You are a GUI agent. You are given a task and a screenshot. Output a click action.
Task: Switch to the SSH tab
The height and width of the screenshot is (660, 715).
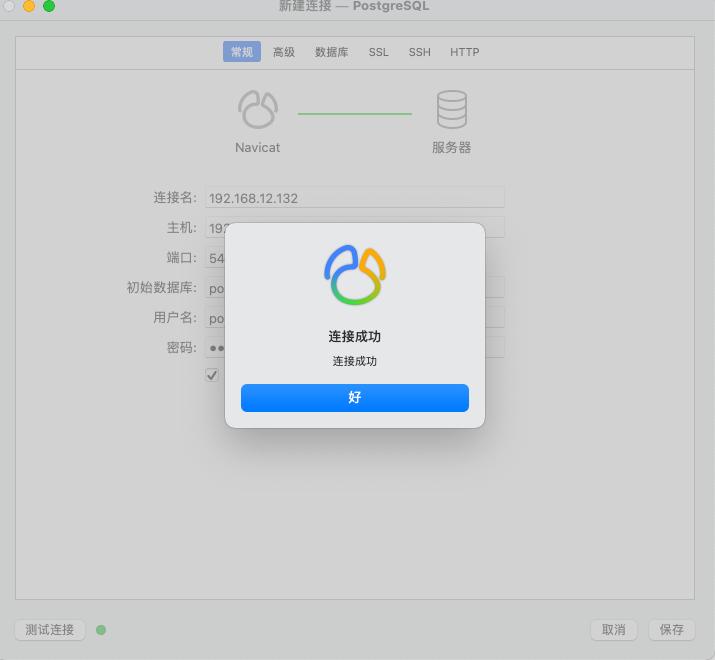(420, 52)
